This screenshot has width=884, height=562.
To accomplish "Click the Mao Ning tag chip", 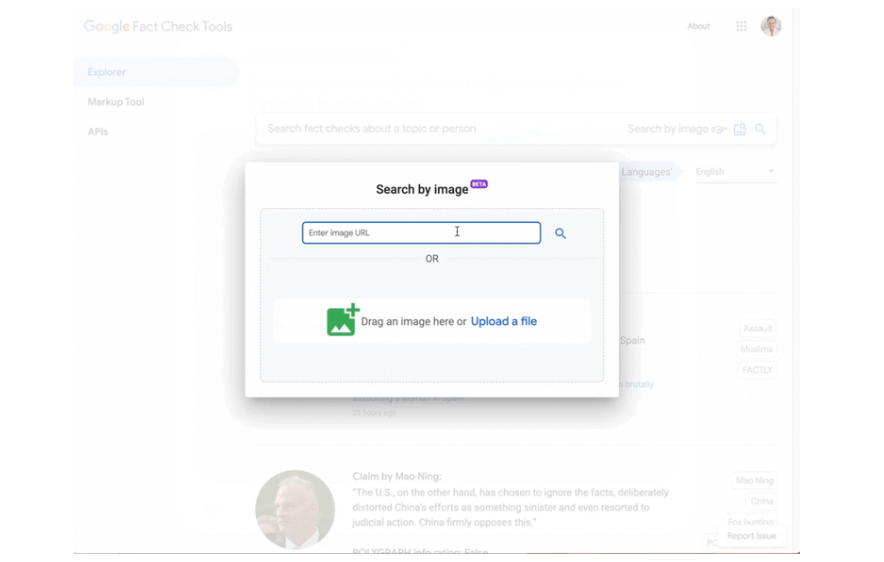I will (754, 480).
